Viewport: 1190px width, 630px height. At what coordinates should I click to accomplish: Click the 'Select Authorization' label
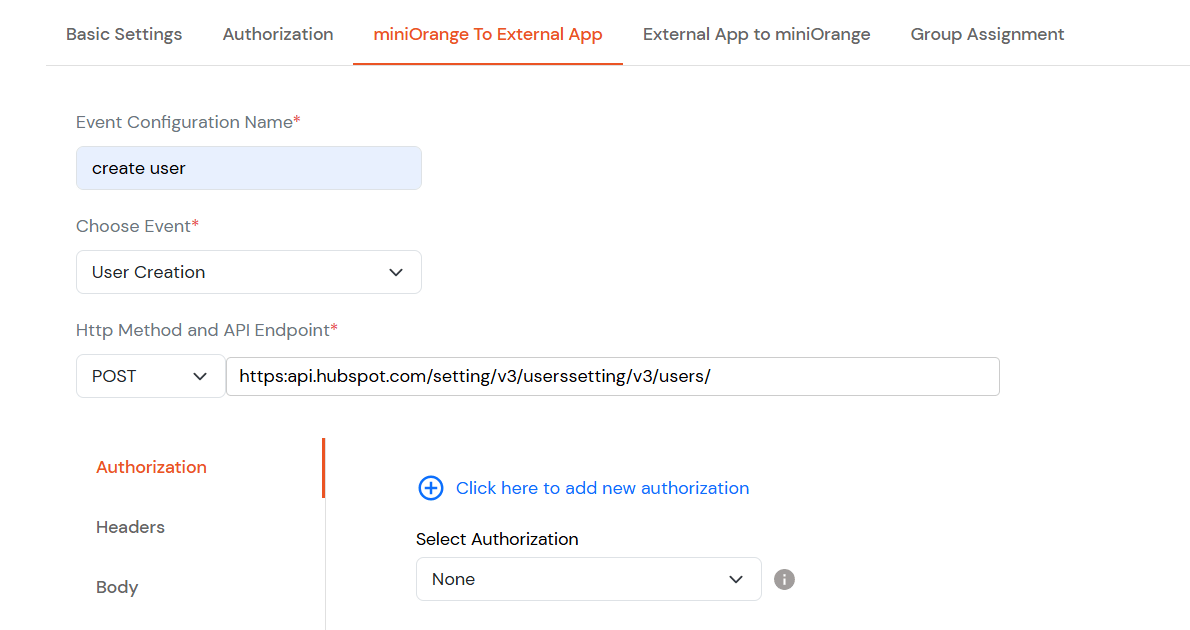pyautogui.click(x=497, y=539)
